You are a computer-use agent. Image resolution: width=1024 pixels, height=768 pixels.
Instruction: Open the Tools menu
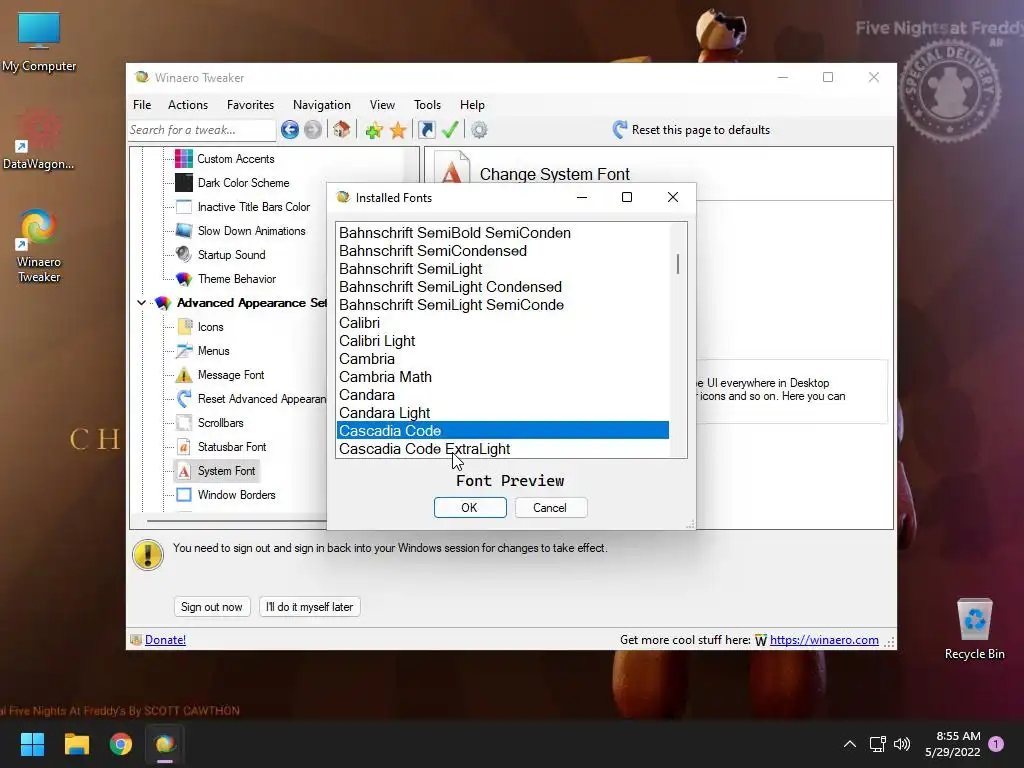[x=427, y=105]
